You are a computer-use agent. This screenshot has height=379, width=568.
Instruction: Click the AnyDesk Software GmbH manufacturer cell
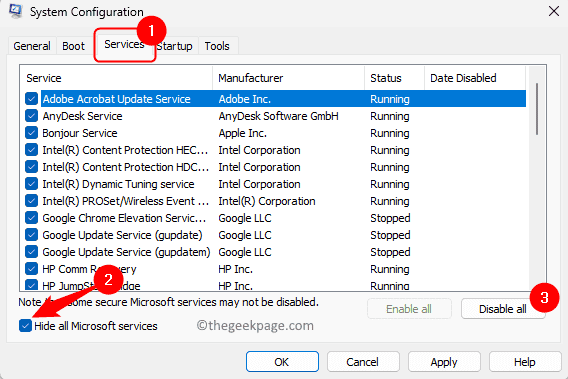click(279, 116)
